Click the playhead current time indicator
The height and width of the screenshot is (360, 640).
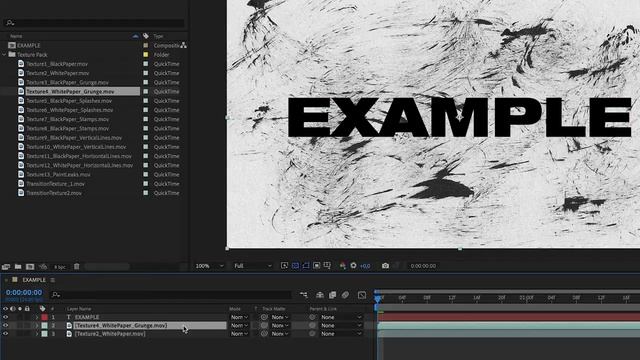[378, 299]
